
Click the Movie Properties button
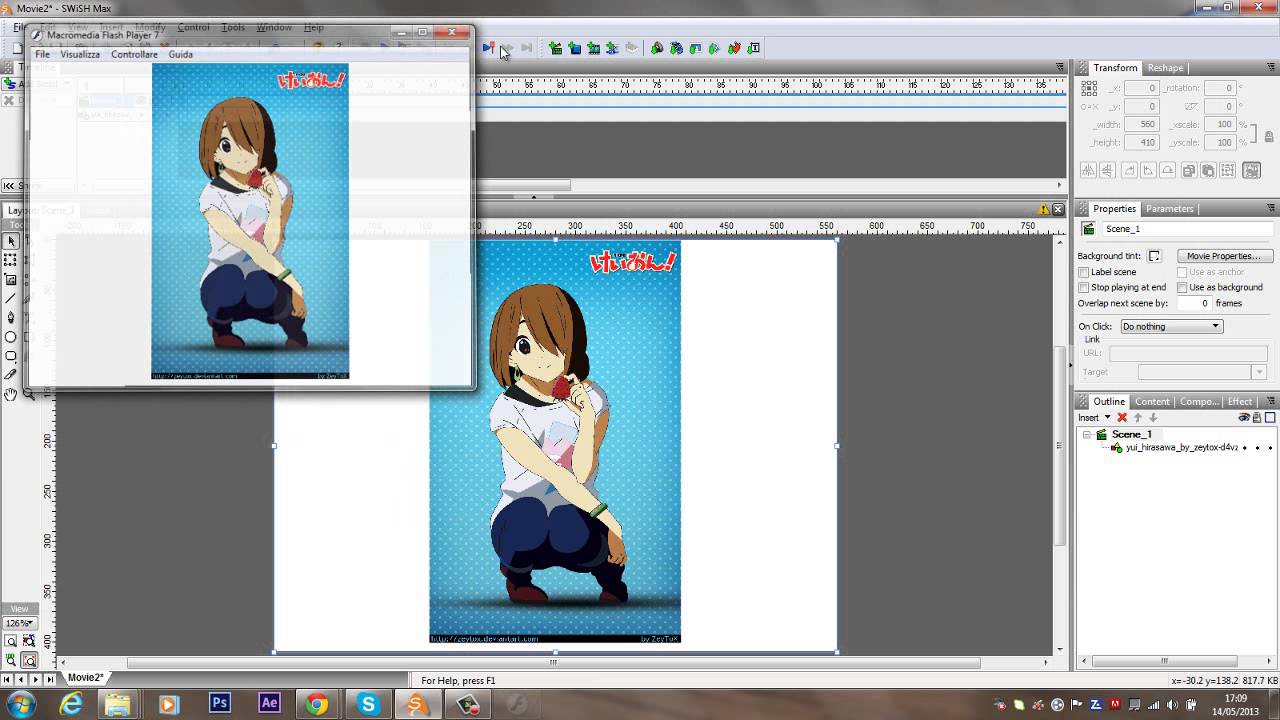[x=1223, y=256]
